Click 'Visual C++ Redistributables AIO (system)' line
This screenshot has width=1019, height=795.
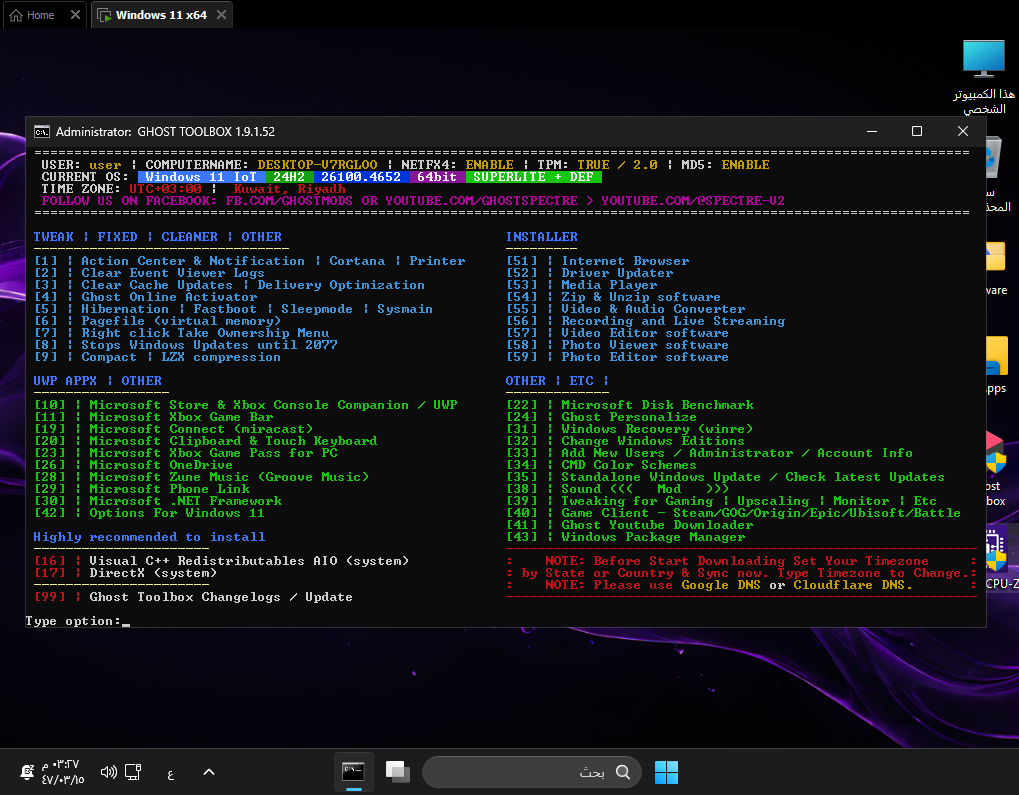point(222,561)
